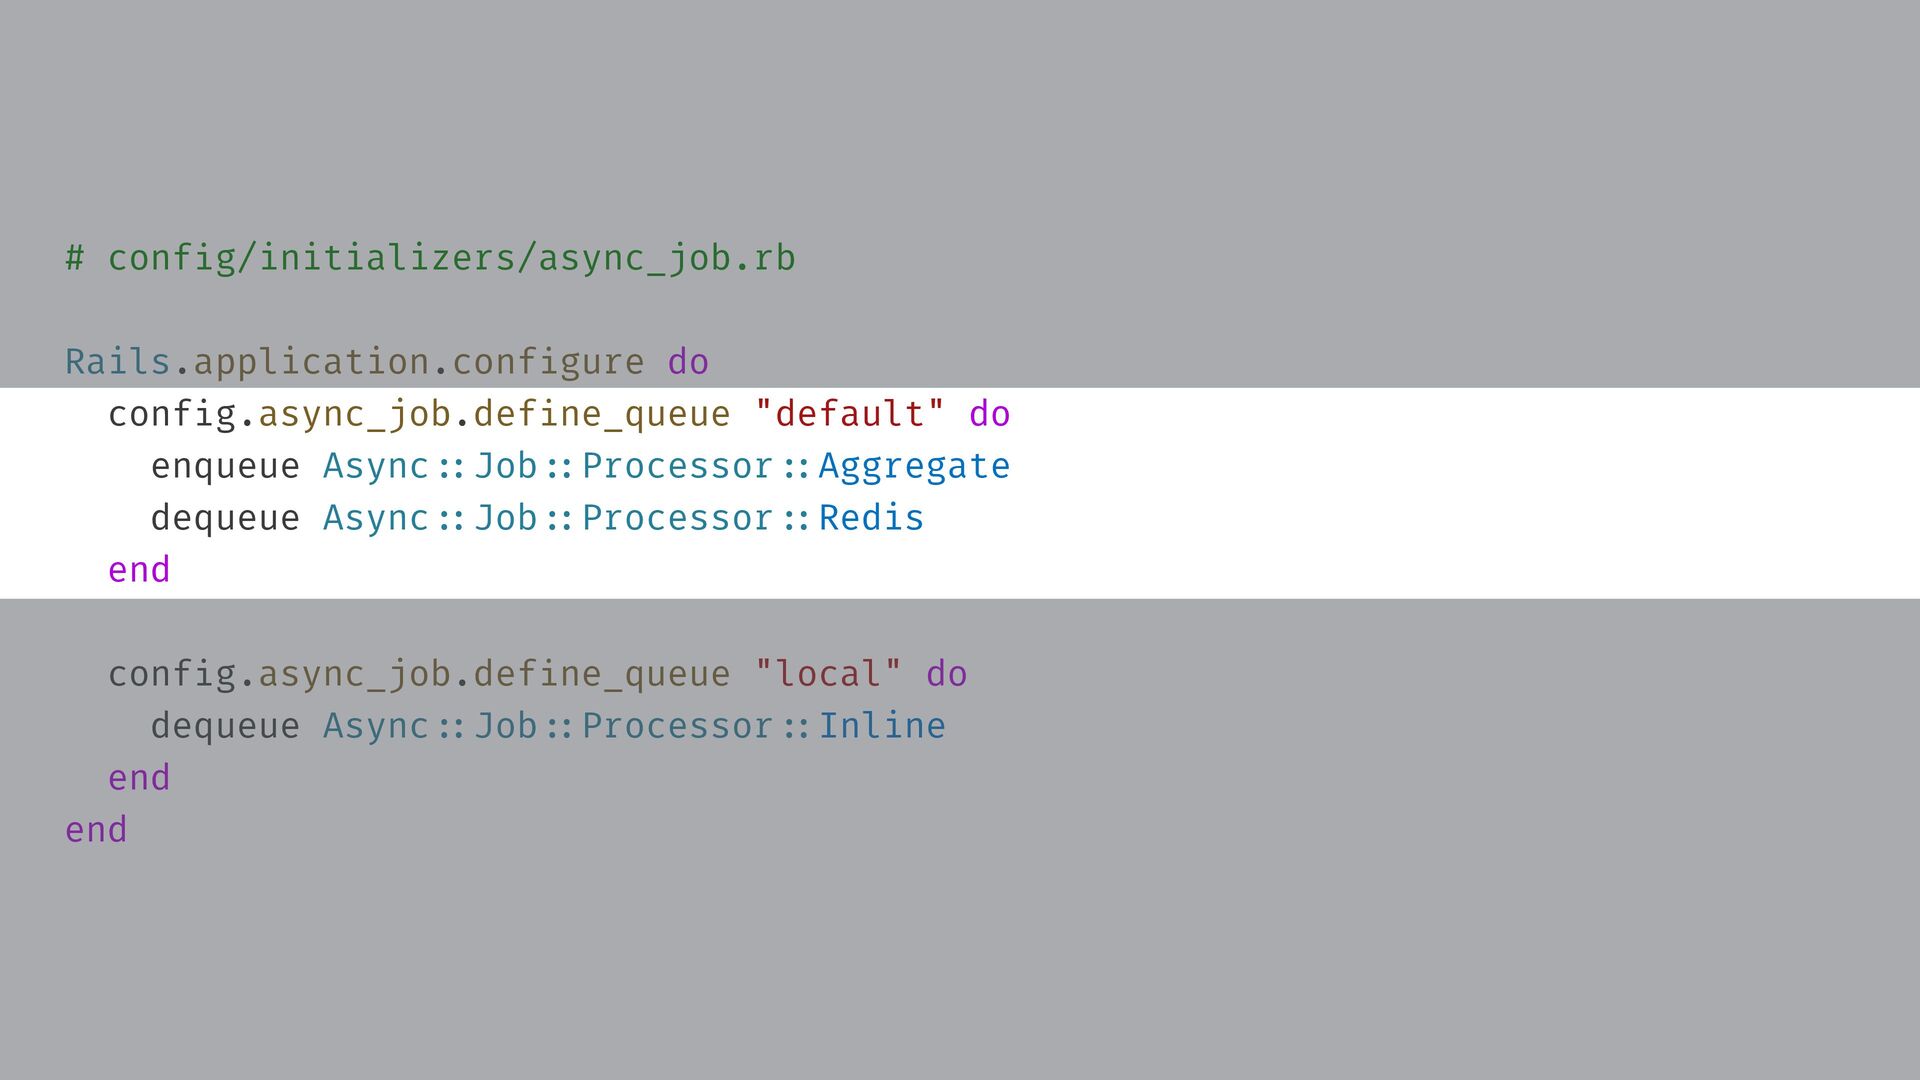This screenshot has width=1920, height=1080.
Task: Click do after the "default" string
Action: [989, 414]
